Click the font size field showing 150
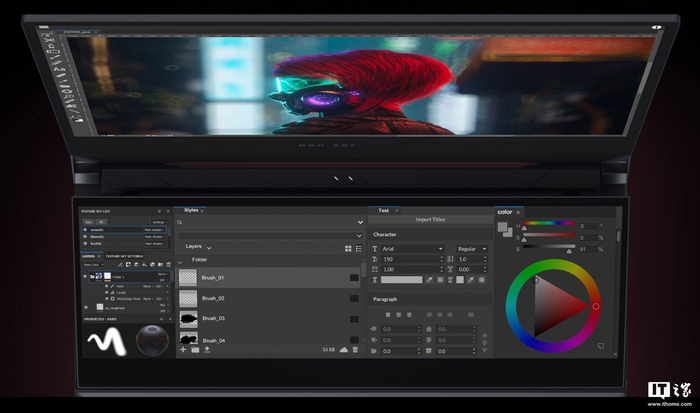The height and width of the screenshot is (413, 700). coord(410,259)
